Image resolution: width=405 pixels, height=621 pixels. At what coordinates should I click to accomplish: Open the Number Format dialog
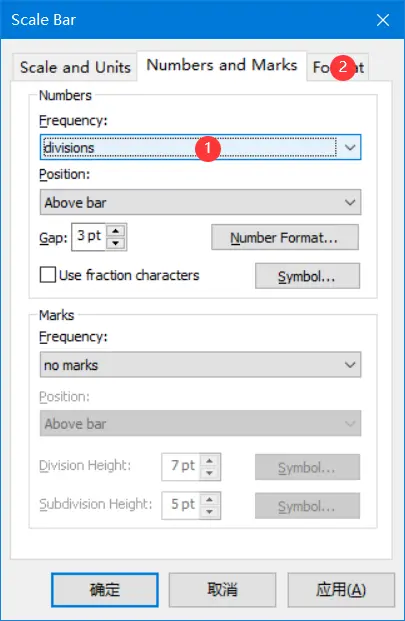click(285, 238)
